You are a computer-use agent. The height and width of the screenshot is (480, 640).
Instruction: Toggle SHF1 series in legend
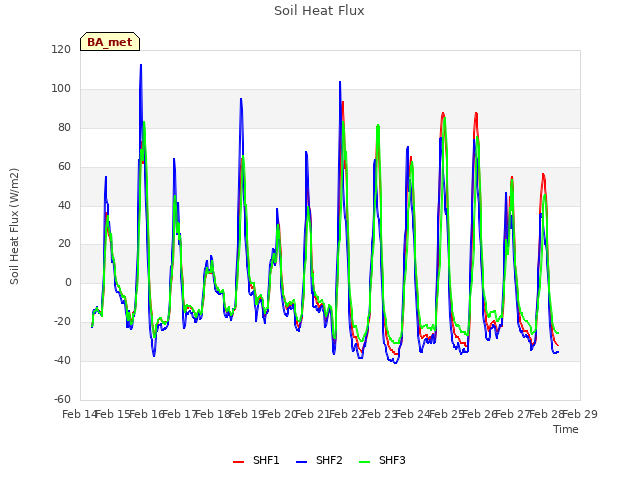pos(256,460)
